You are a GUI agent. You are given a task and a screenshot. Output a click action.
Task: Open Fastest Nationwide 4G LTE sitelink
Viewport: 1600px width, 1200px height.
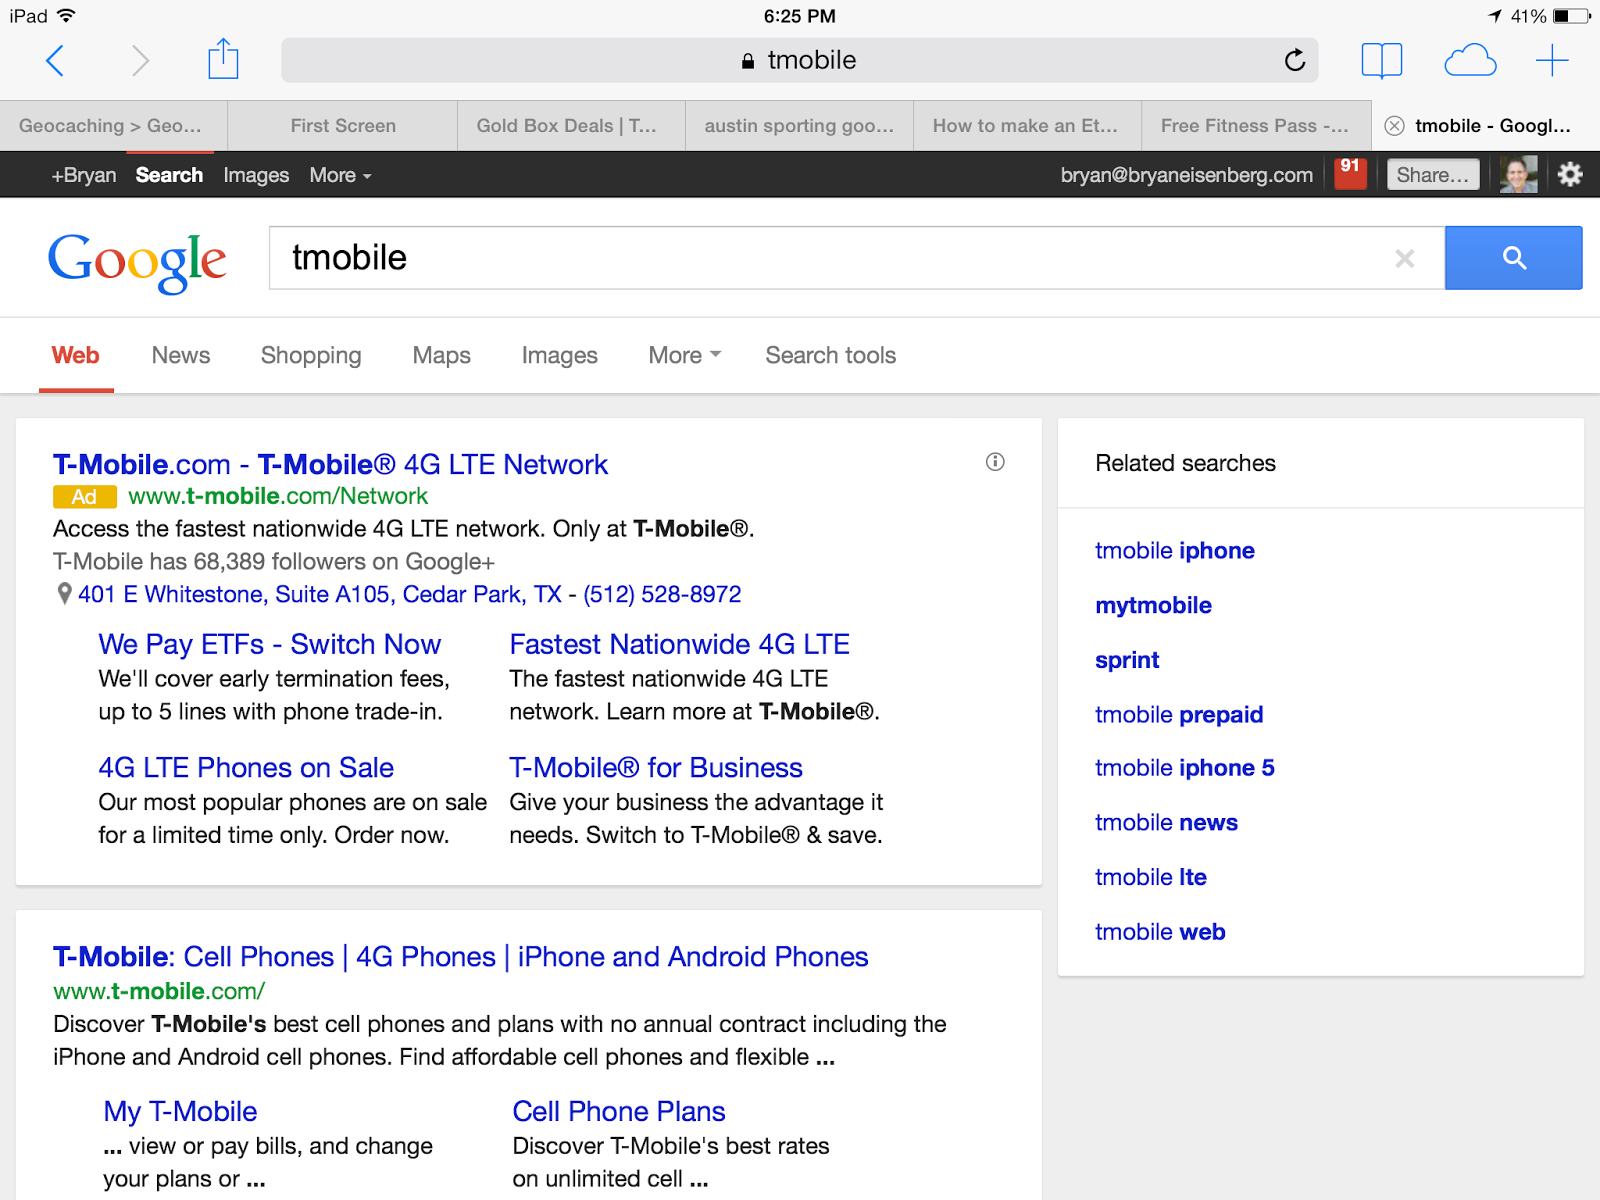(679, 645)
